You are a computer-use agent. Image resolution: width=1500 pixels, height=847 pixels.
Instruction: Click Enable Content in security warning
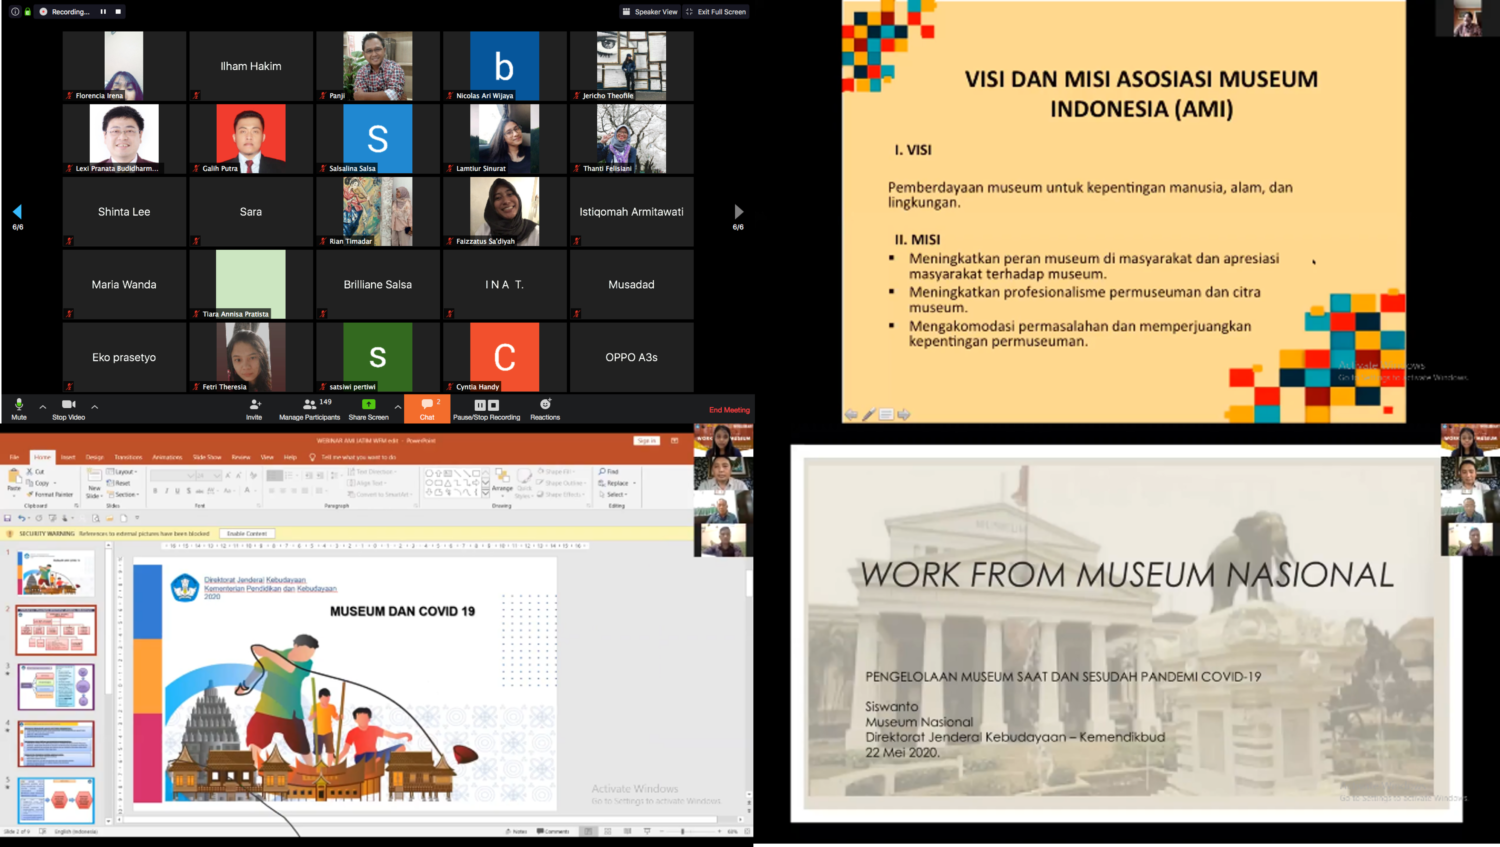coord(247,534)
